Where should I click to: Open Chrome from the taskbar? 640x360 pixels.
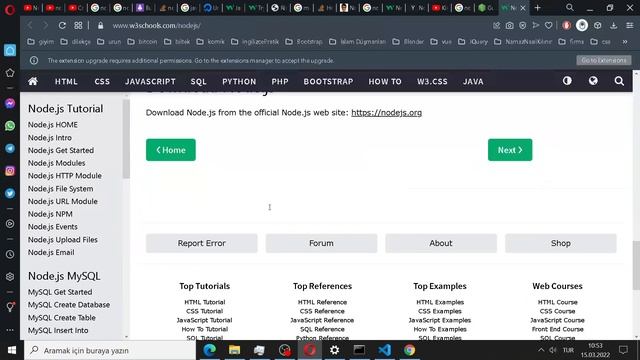tap(409, 350)
